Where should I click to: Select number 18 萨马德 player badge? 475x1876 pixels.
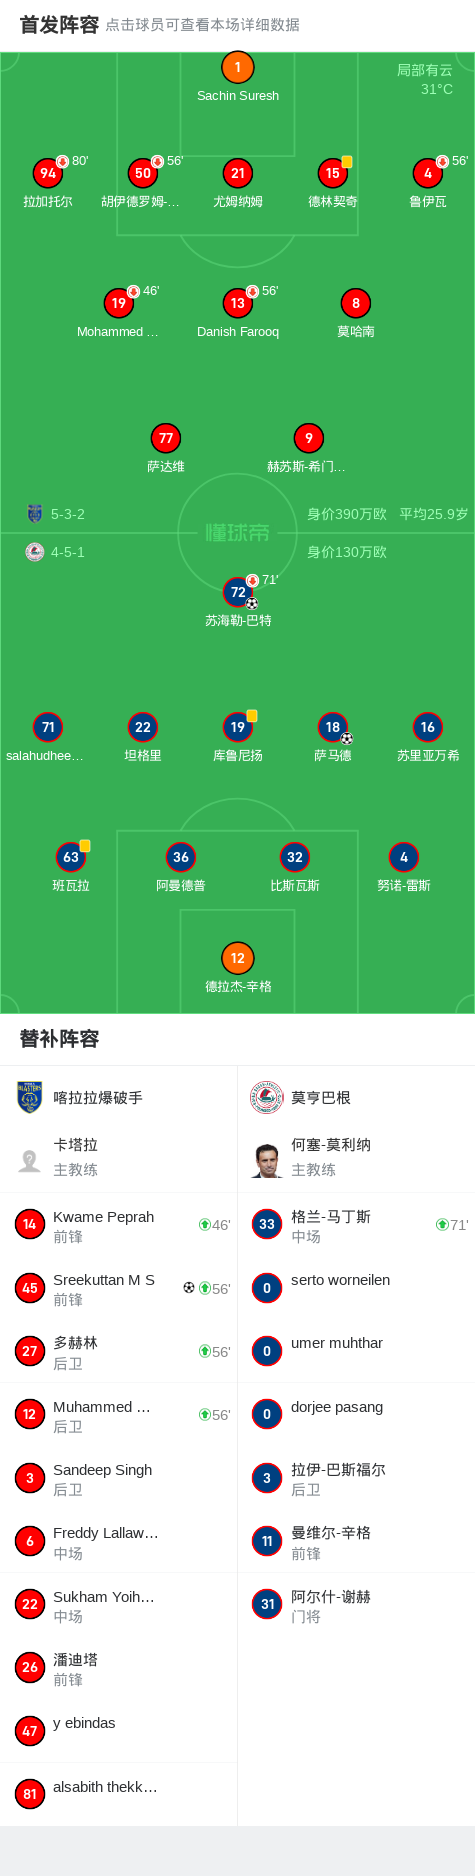tap(333, 727)
